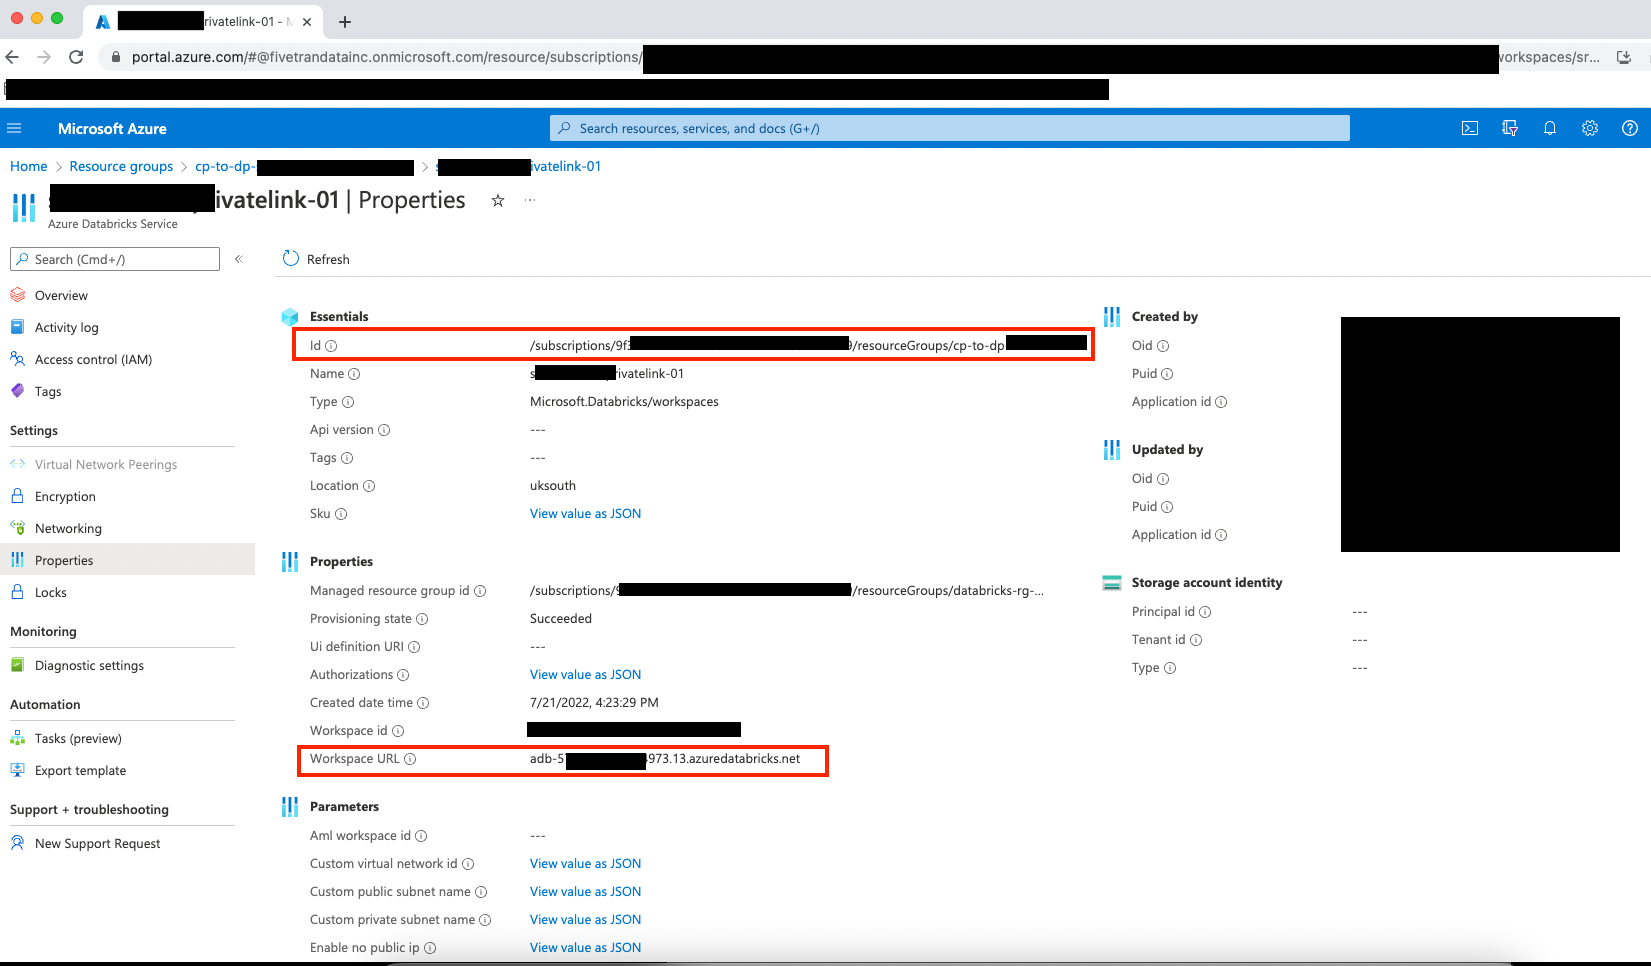Select the uksouth location value
The height and width of the screenshot is (966, 1651).
[553, 486]
